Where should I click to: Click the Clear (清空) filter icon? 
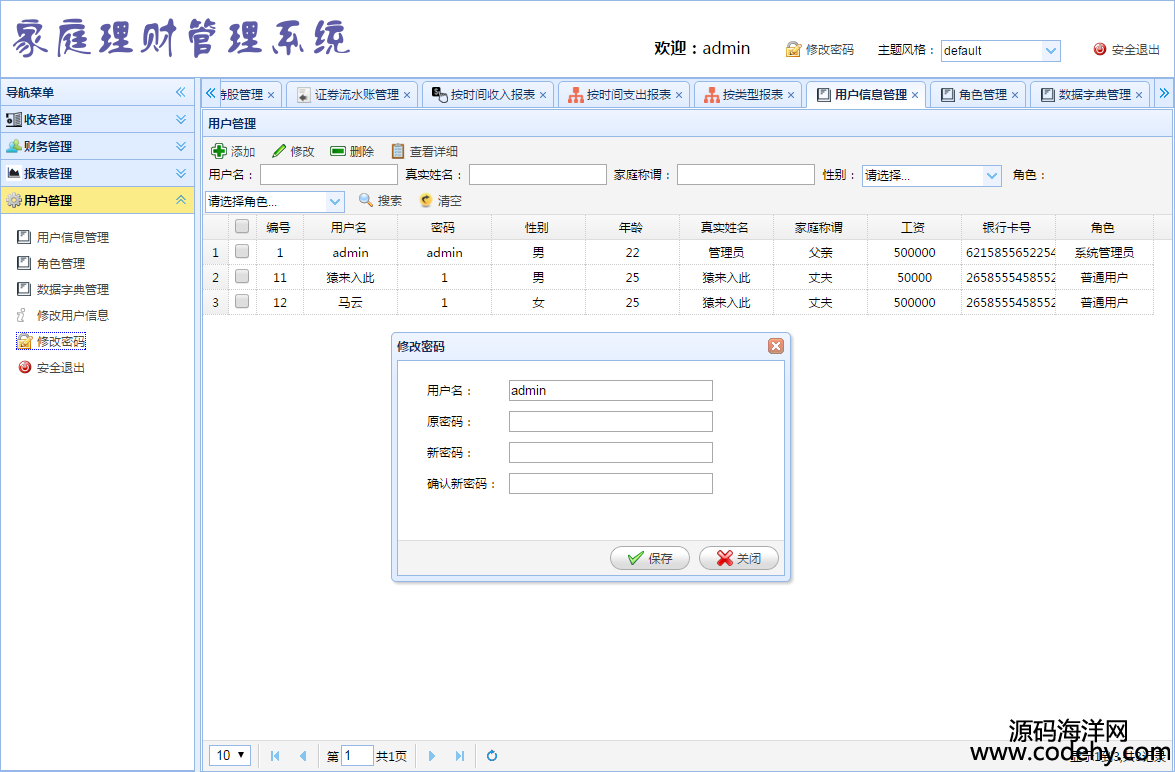pyautogui.click(x=426, y=200)
